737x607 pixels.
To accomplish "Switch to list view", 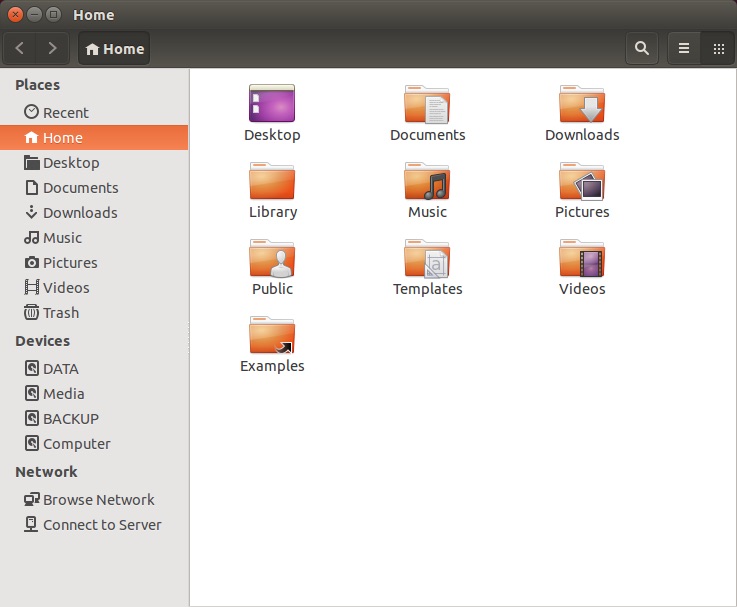I will click(684, 48).
